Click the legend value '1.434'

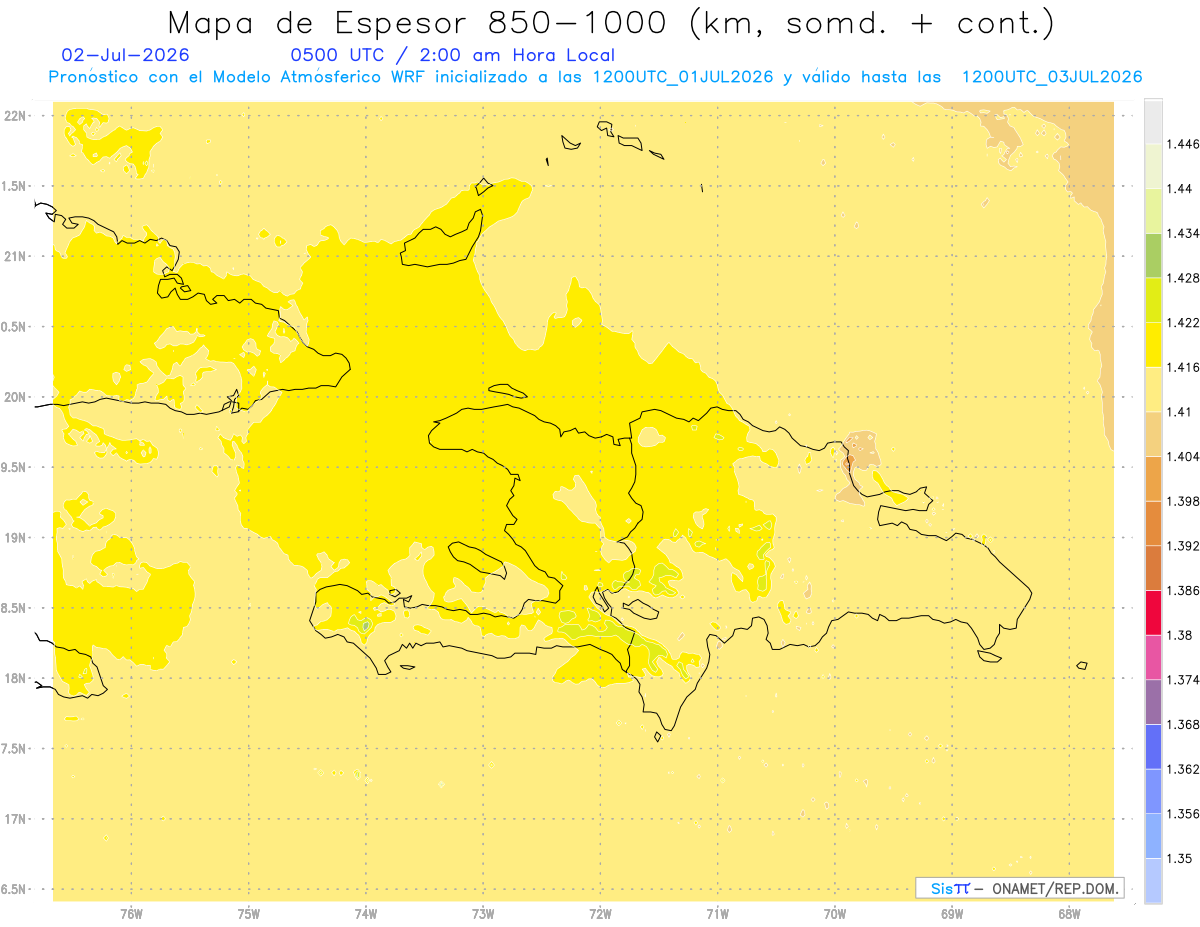(1183, 233)
